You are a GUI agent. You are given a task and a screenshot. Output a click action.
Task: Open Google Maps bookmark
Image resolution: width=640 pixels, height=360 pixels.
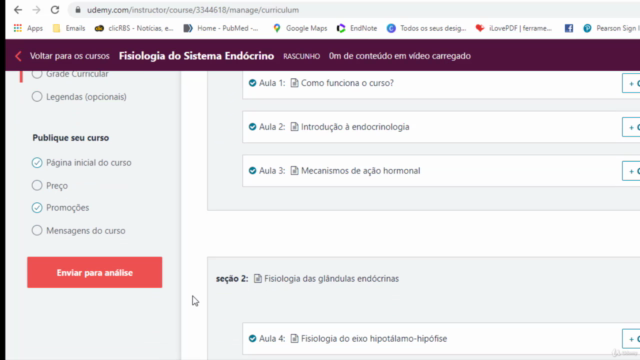pyautogui.click(x=300, y=28)
